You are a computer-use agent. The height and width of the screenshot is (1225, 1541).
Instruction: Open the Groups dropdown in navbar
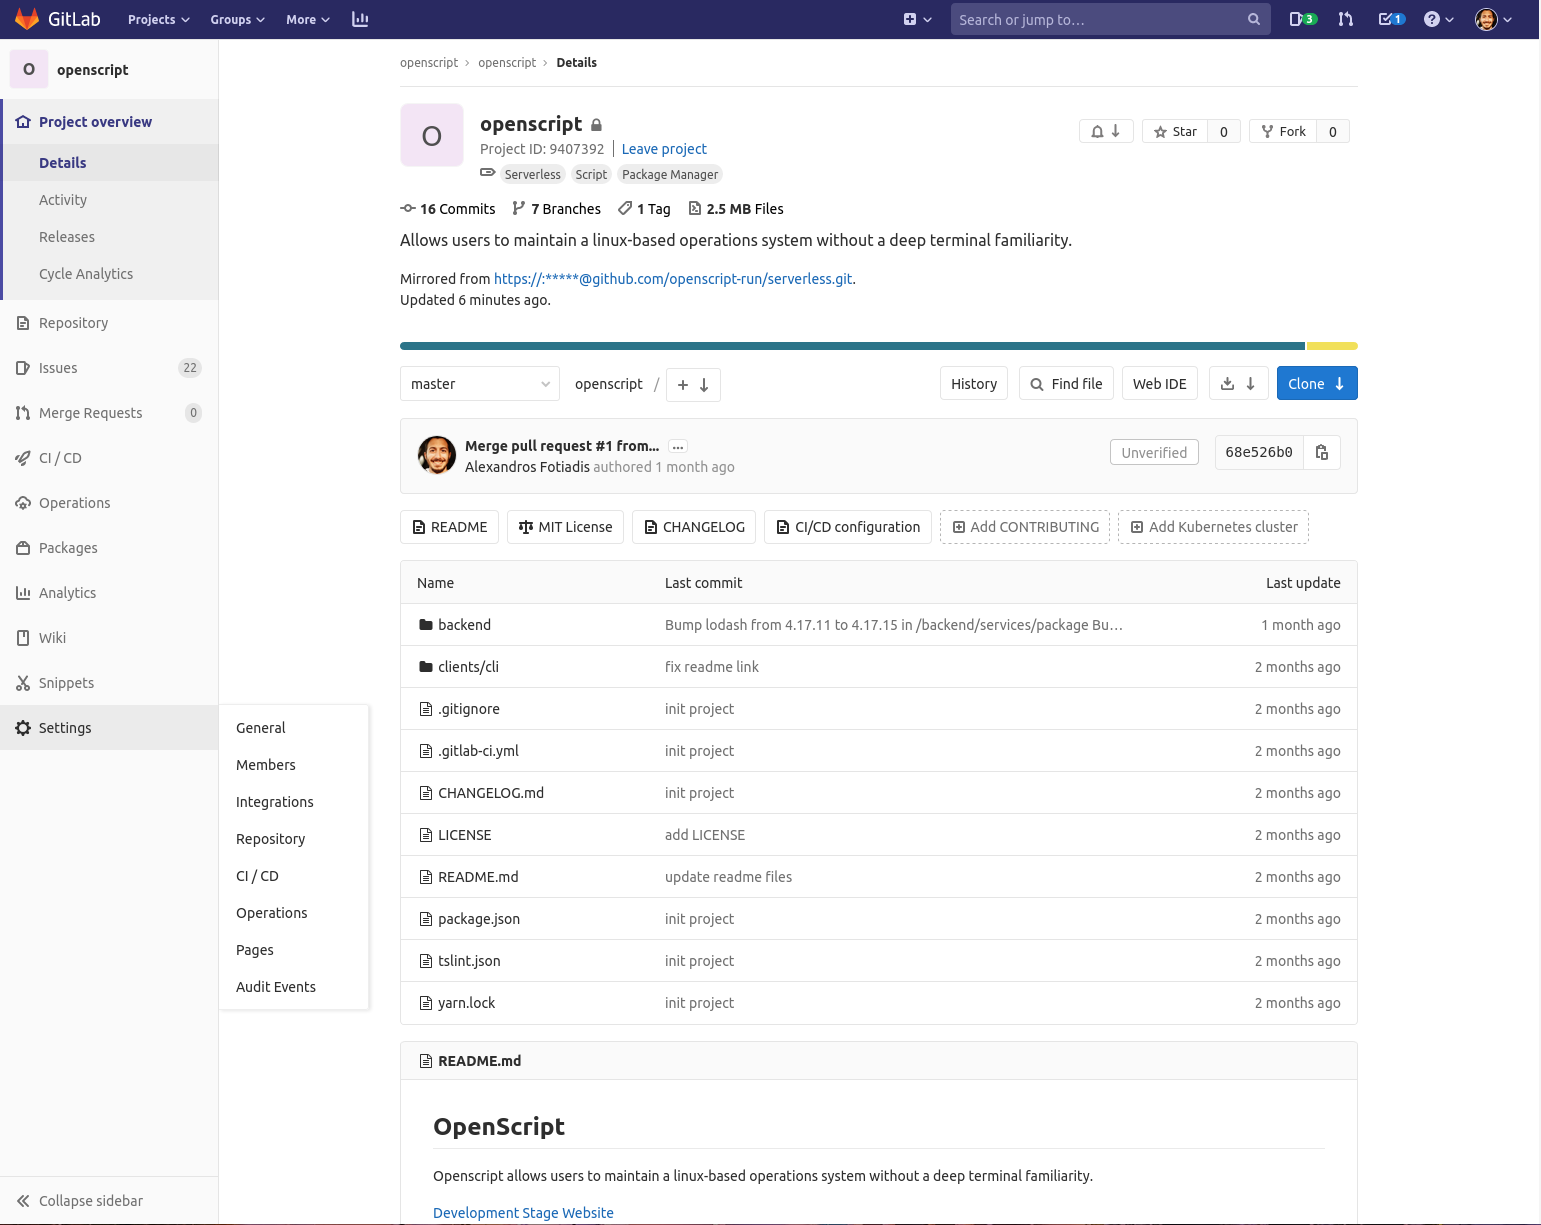pos(237,19)
